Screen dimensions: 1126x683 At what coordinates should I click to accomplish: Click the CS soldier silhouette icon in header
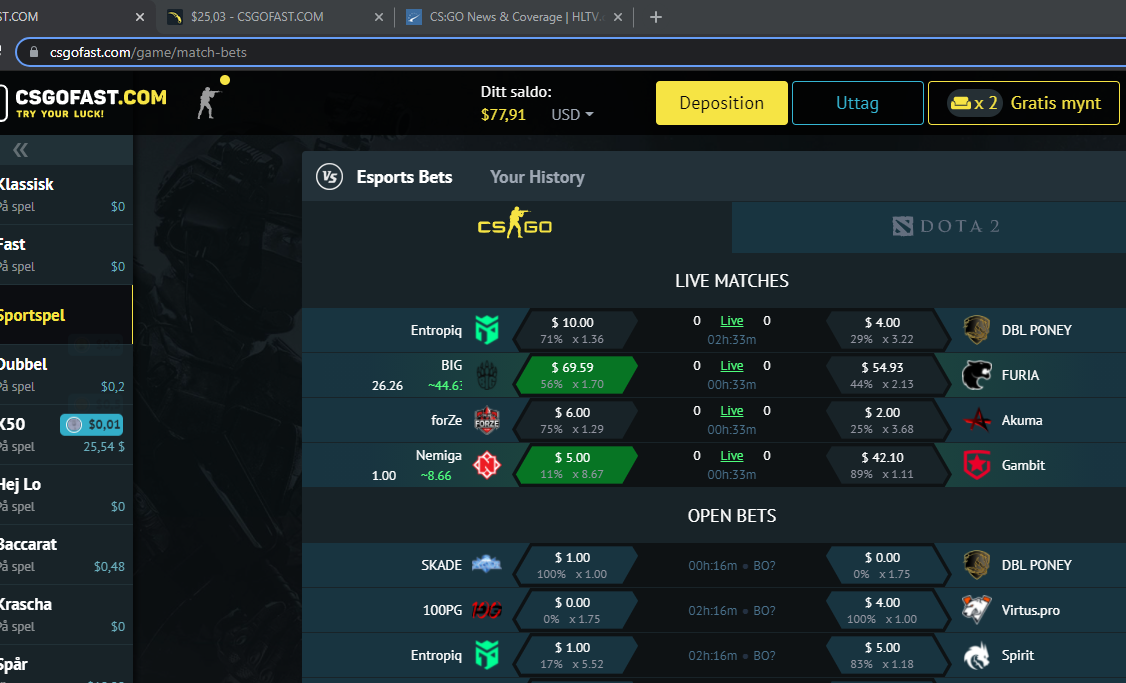208,102
